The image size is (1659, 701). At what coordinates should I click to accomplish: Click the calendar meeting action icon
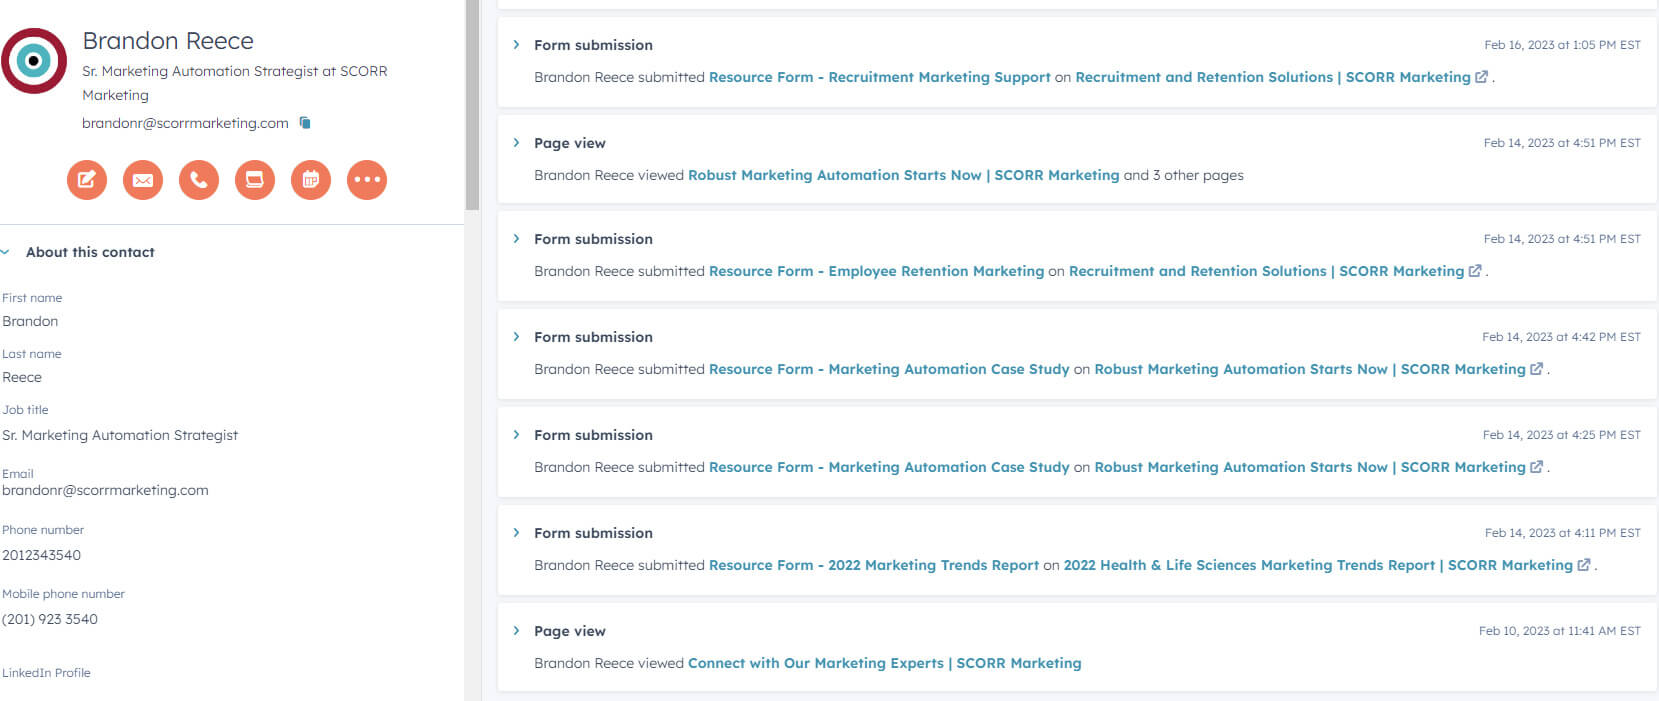tap(311, 180)
